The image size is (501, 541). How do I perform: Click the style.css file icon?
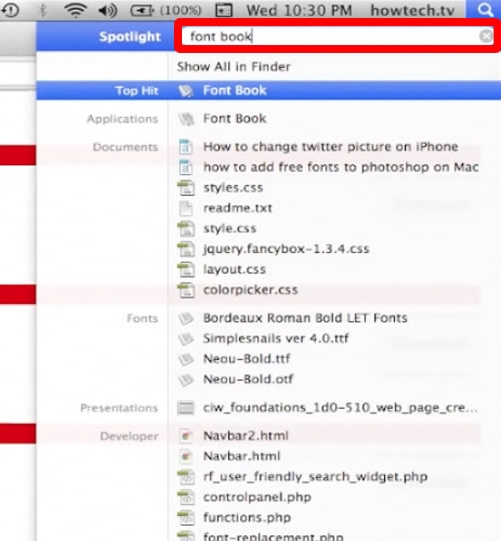point(186,229)
